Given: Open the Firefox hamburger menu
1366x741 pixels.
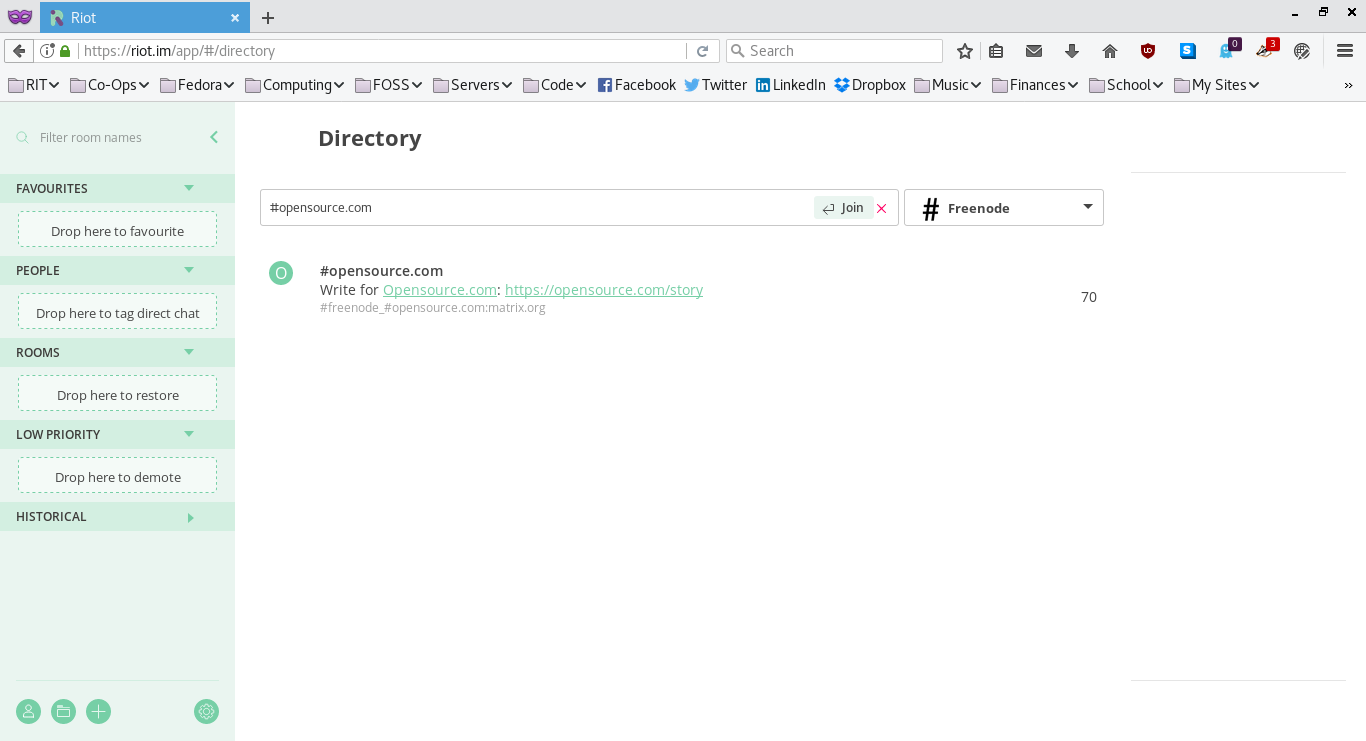Looking at the screenshot, I should (x=1345, y=51).
